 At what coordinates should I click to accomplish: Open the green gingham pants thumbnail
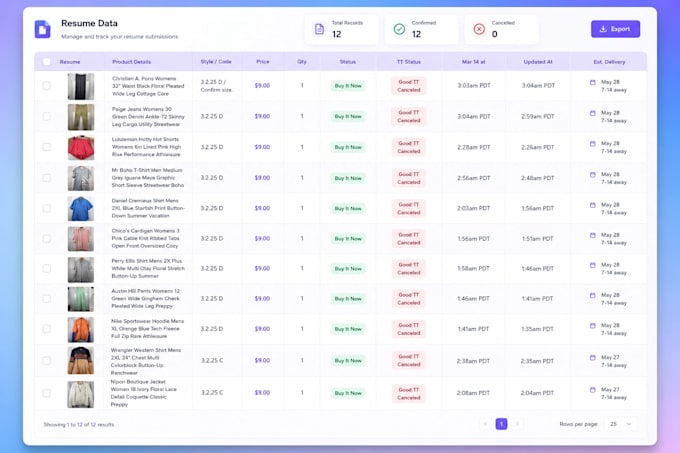click(81, 299)
